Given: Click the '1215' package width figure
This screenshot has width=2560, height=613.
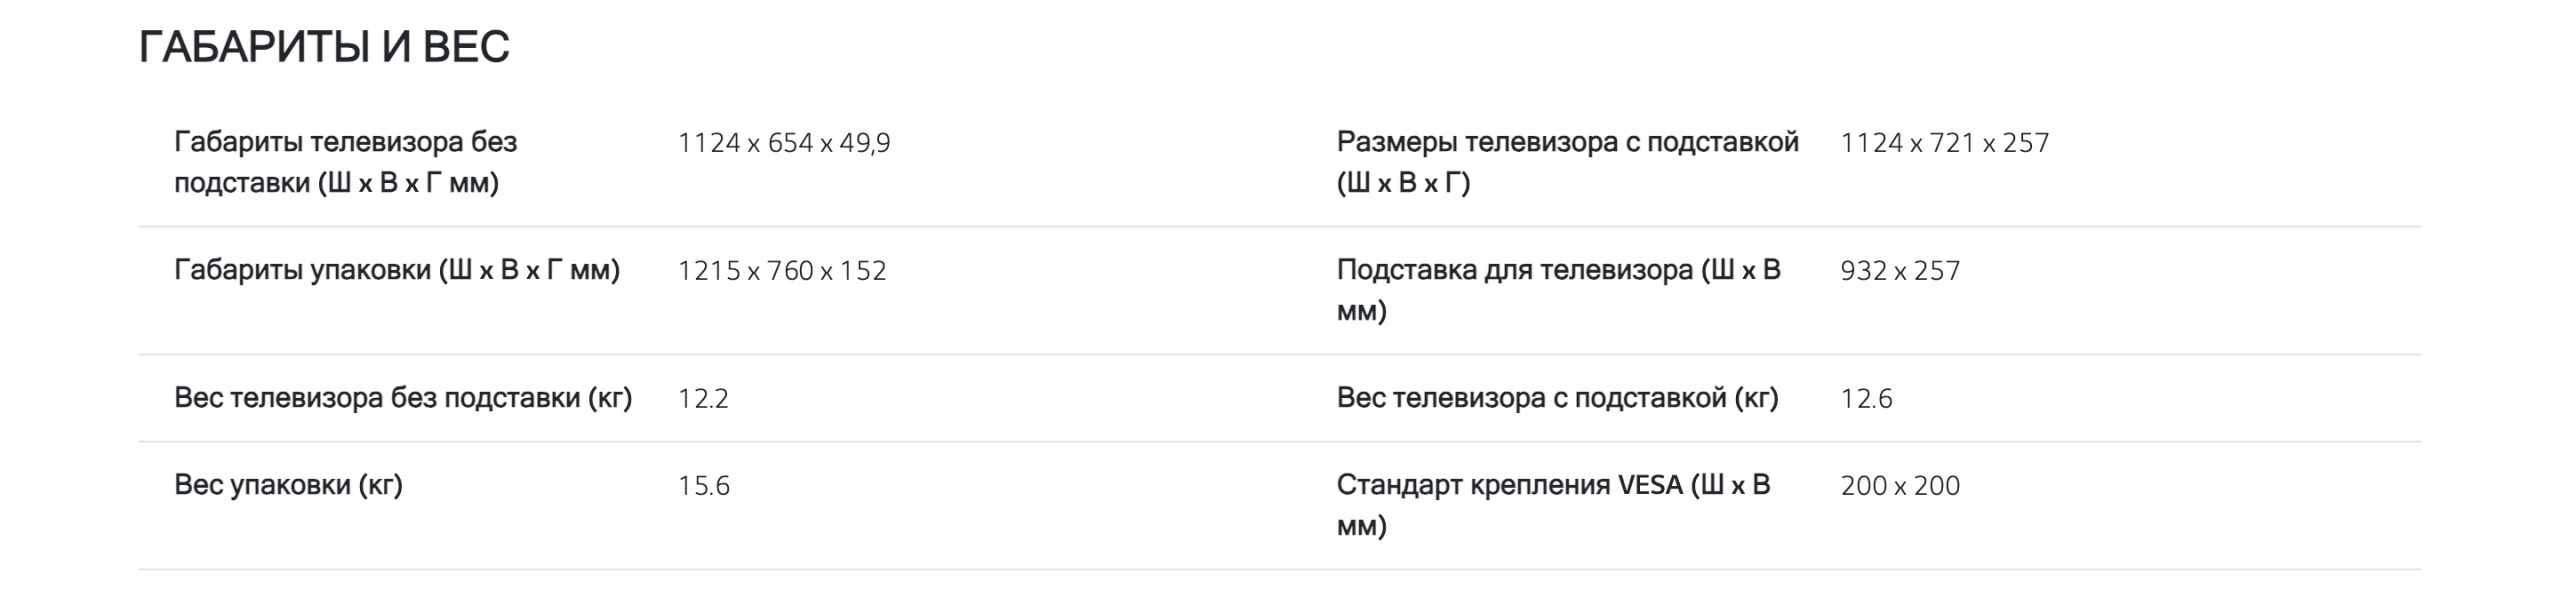Looking at the screenshot, I should tap(708, 272).
